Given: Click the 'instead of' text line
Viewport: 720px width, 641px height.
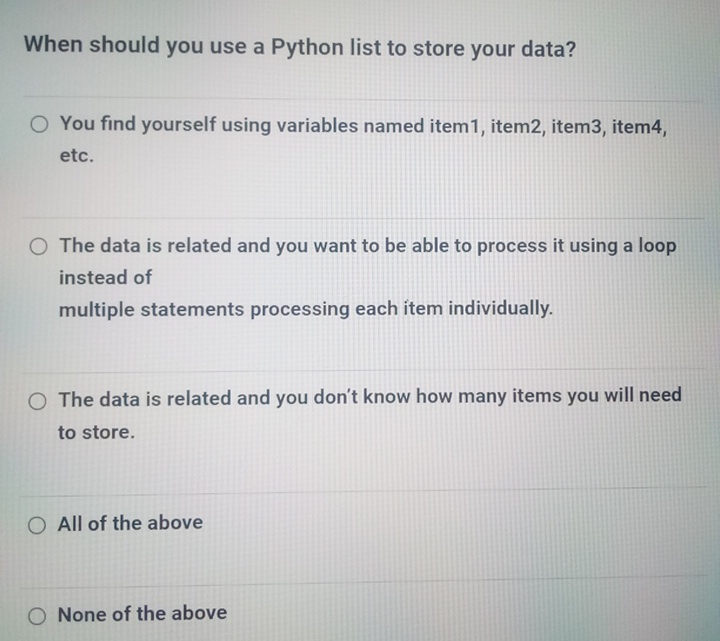Looking at the screenshot, I should point(105,277).
